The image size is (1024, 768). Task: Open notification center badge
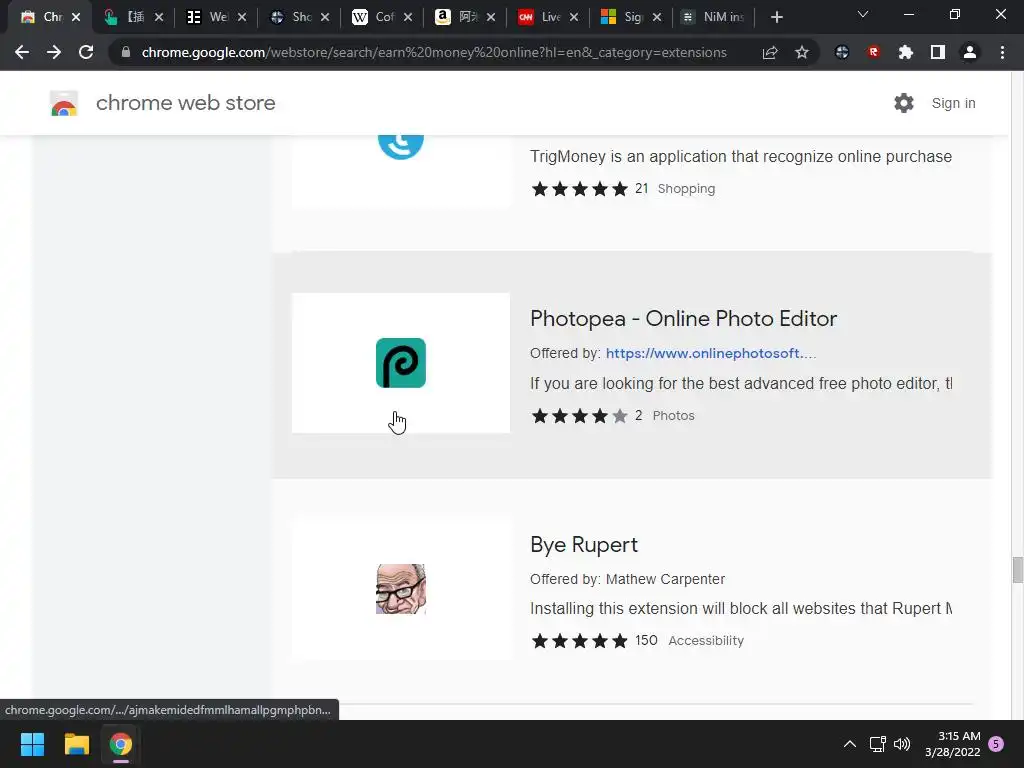pos(996,744)
